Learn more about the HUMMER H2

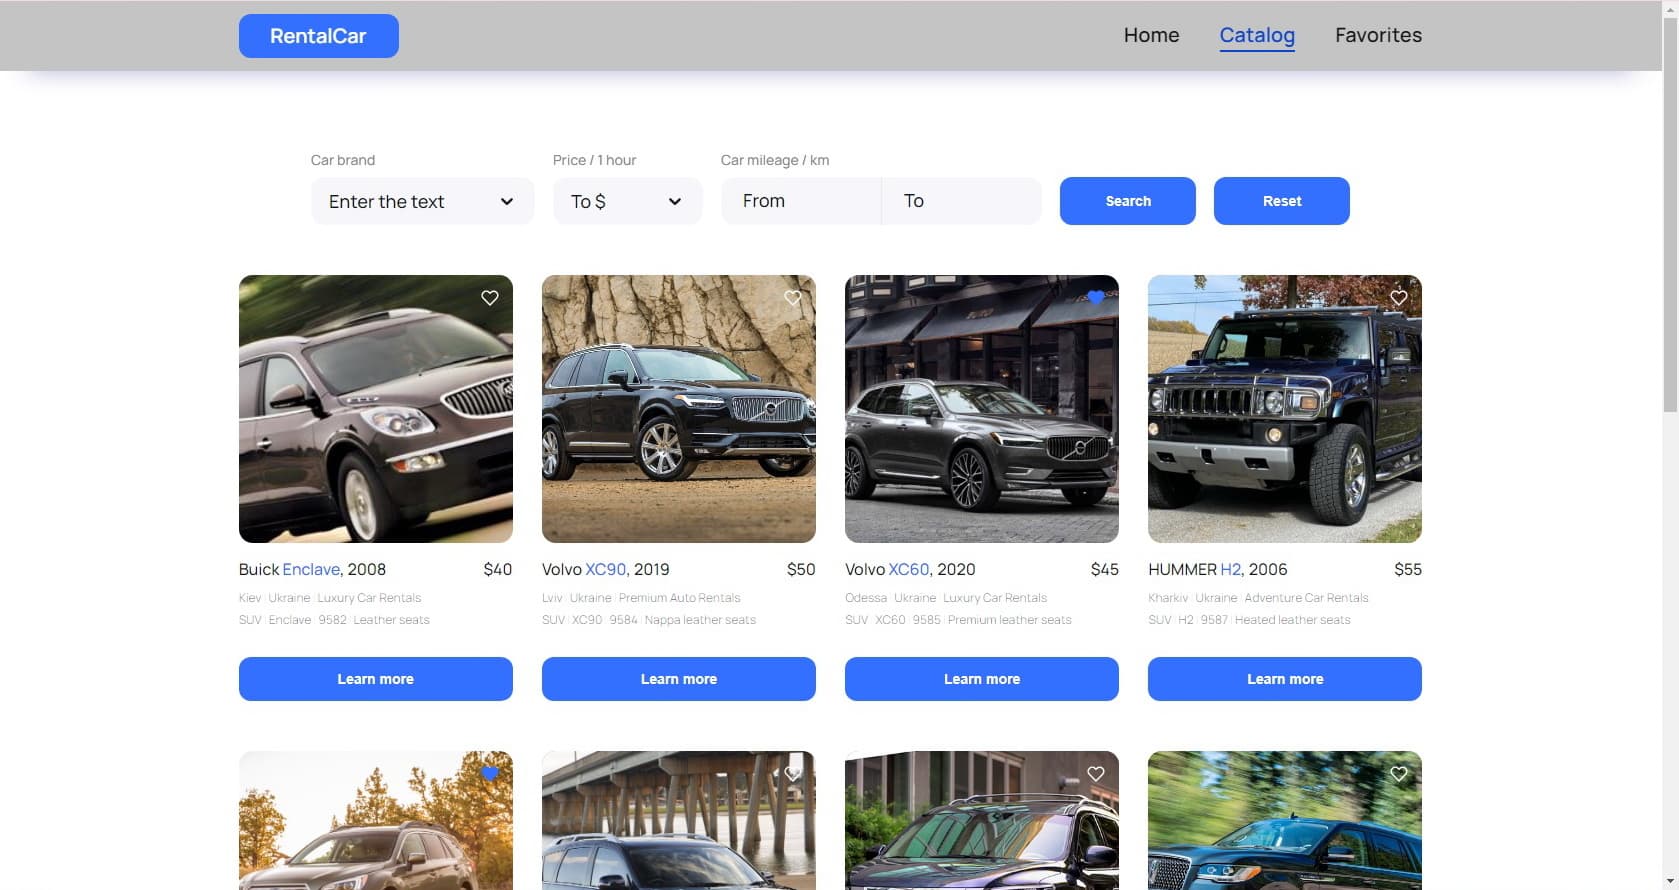pyautogui.click(x=1285, y=679)
